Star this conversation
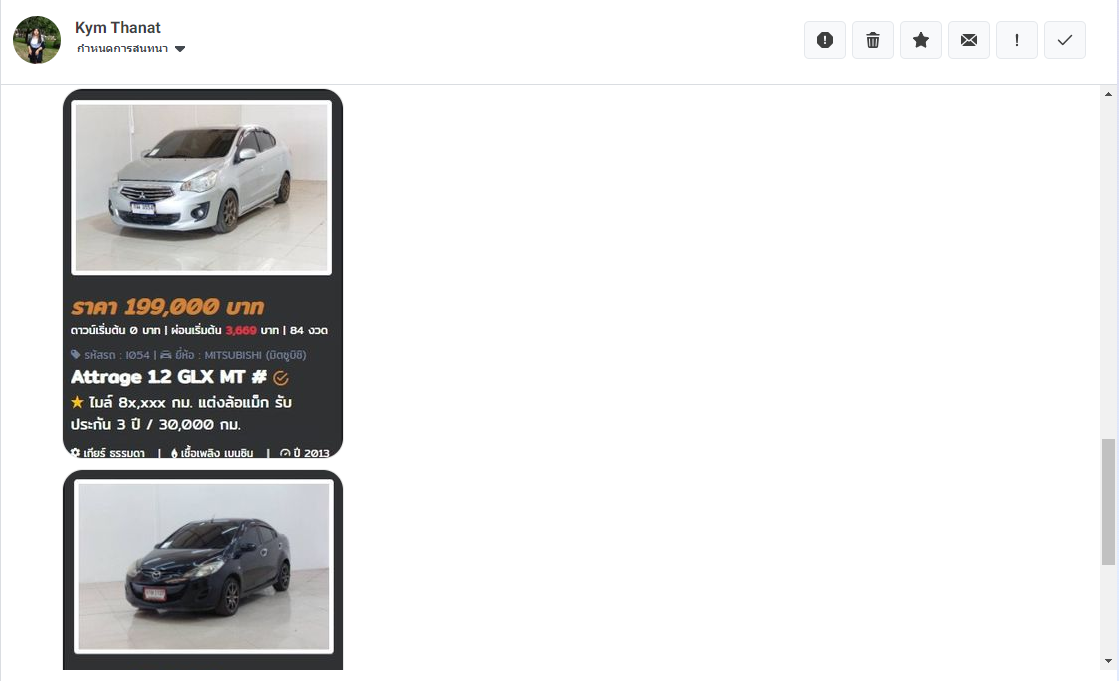1119x681 pixels. [921, 40]
